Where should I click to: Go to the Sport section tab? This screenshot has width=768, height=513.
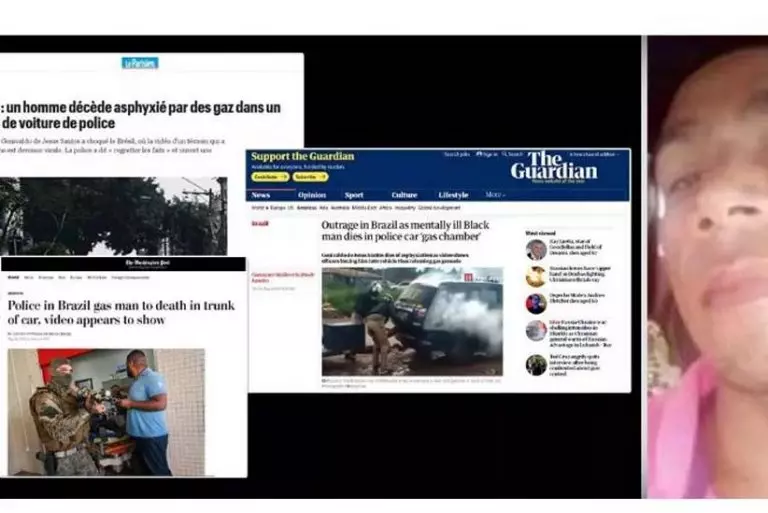click(x=354, y=195)
